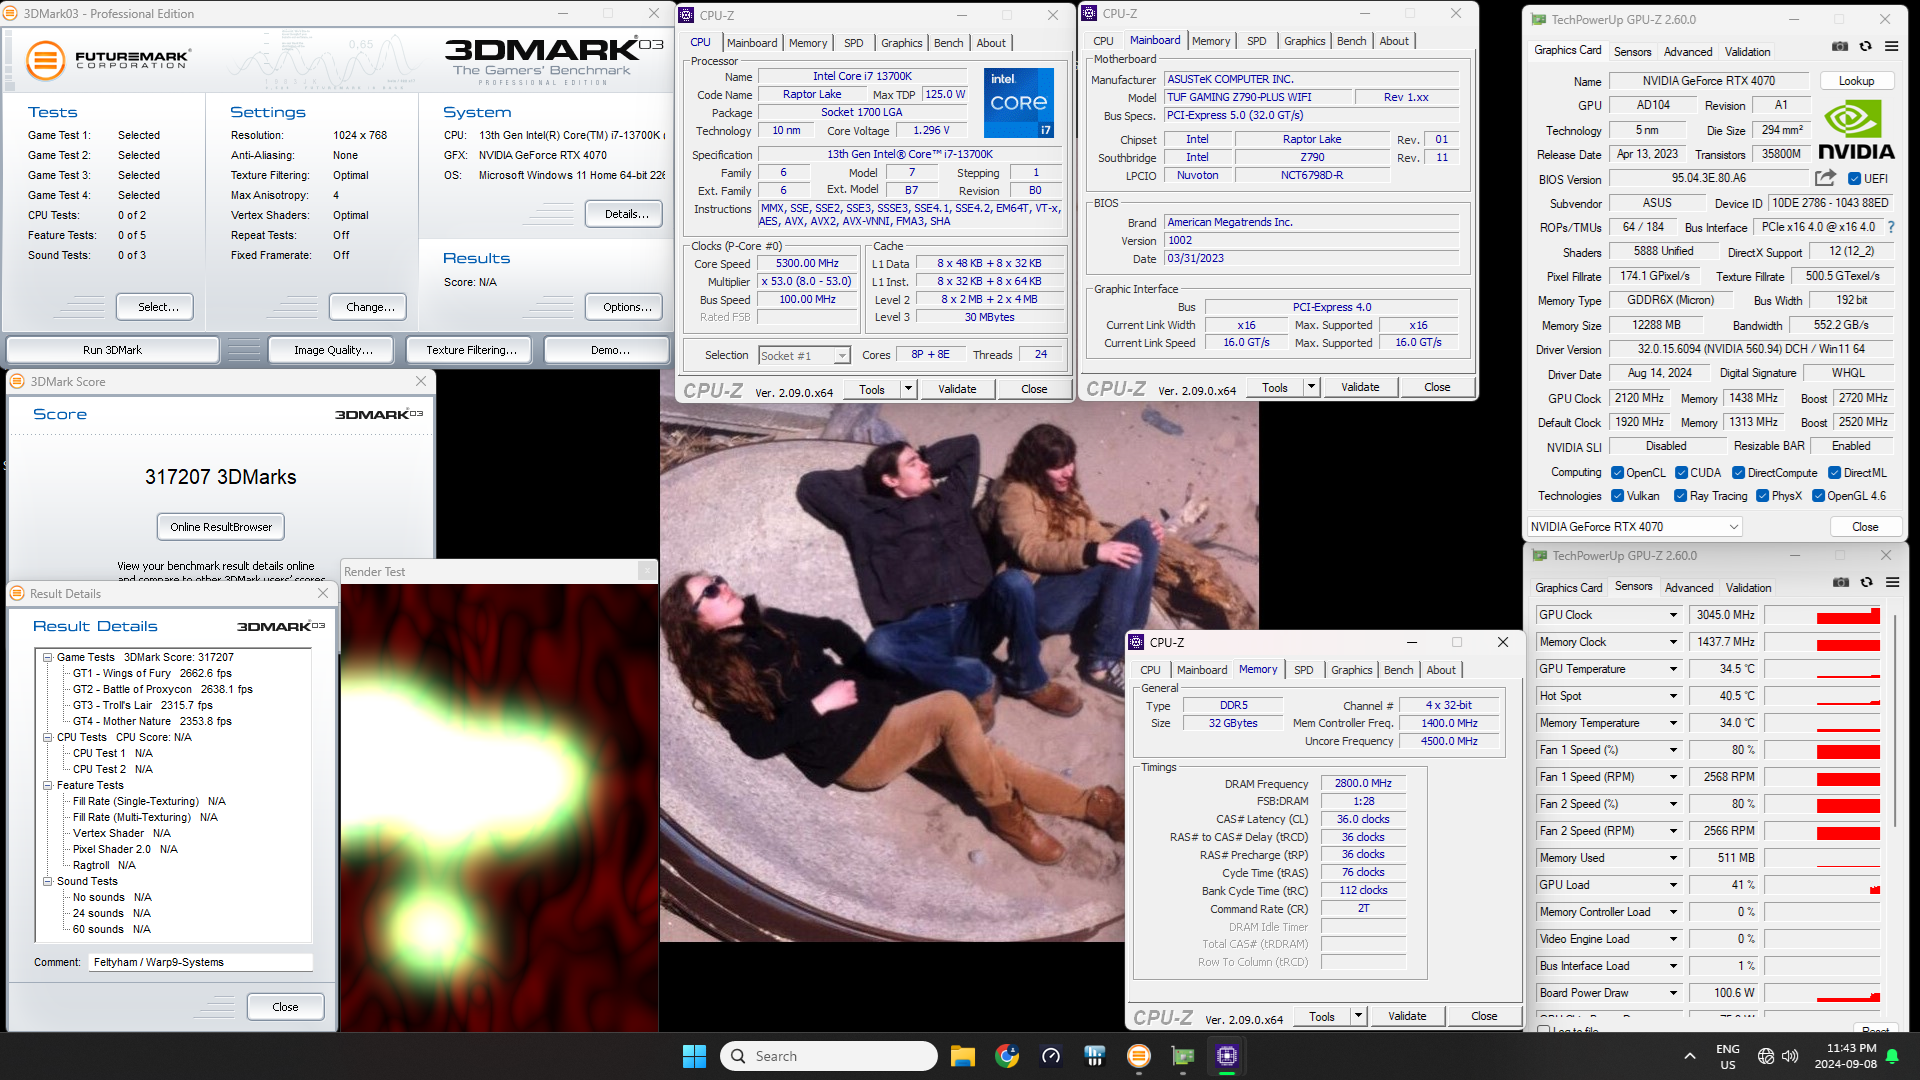Screen dimensions: 1920x1080
Task: Open network settings from system tray
Action: coord(1766,1056)
